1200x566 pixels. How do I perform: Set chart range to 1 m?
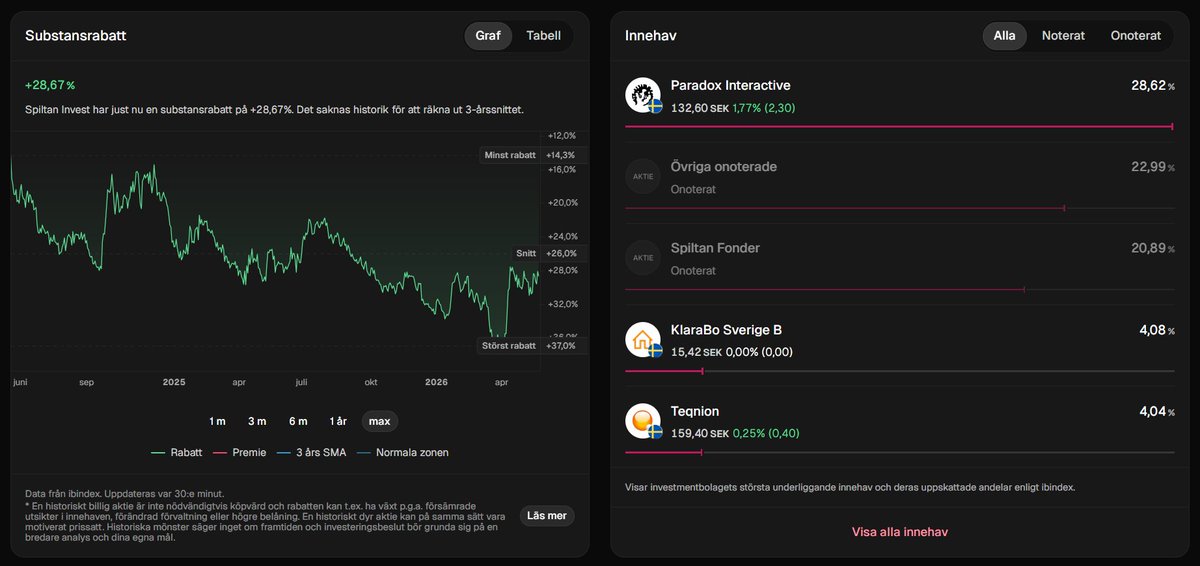pyautogui.click(x=217, y=421)
